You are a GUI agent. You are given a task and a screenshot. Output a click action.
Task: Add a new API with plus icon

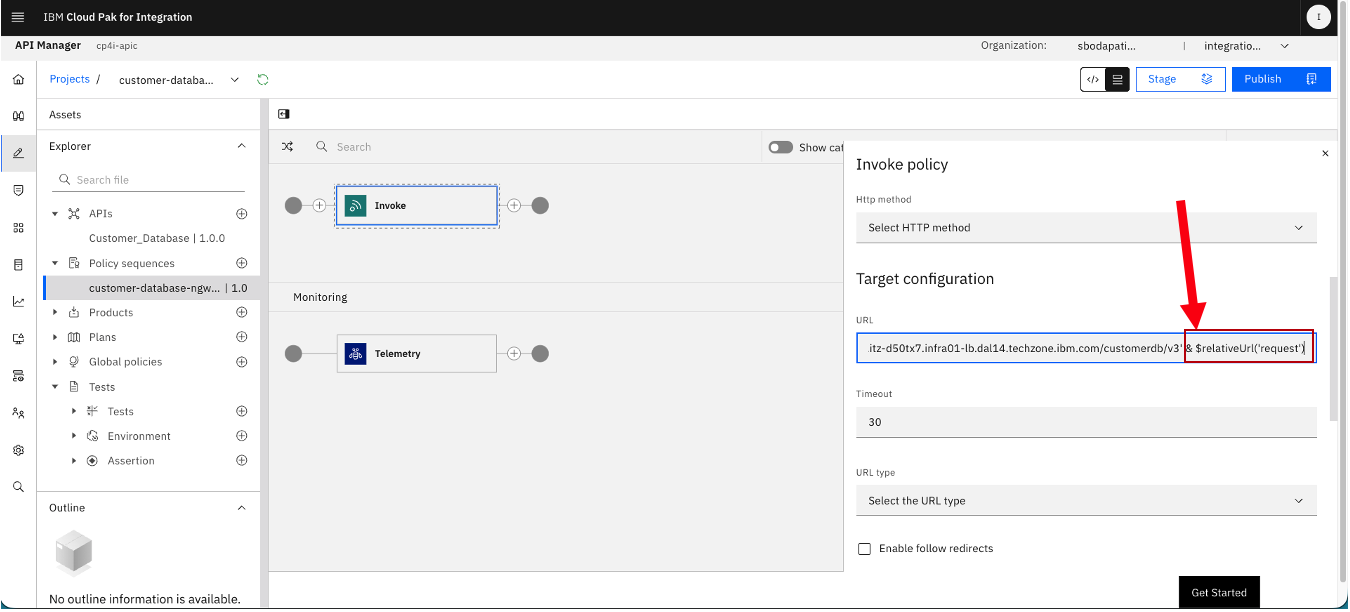click(241, 214)
